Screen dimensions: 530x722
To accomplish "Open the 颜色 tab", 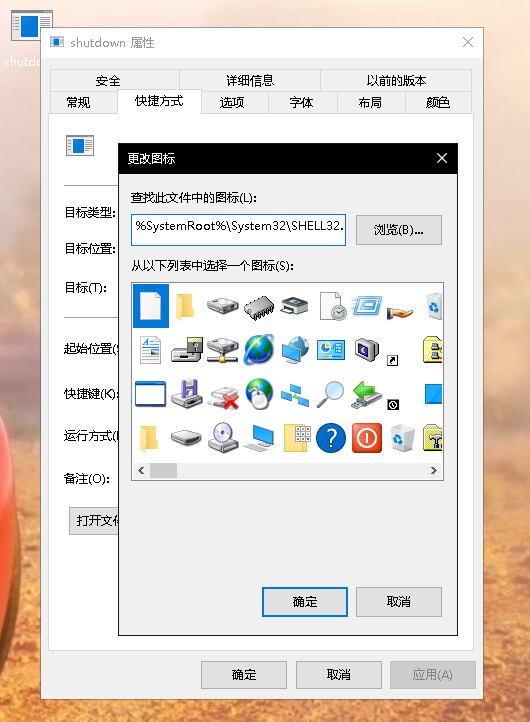I will point(438,102).
